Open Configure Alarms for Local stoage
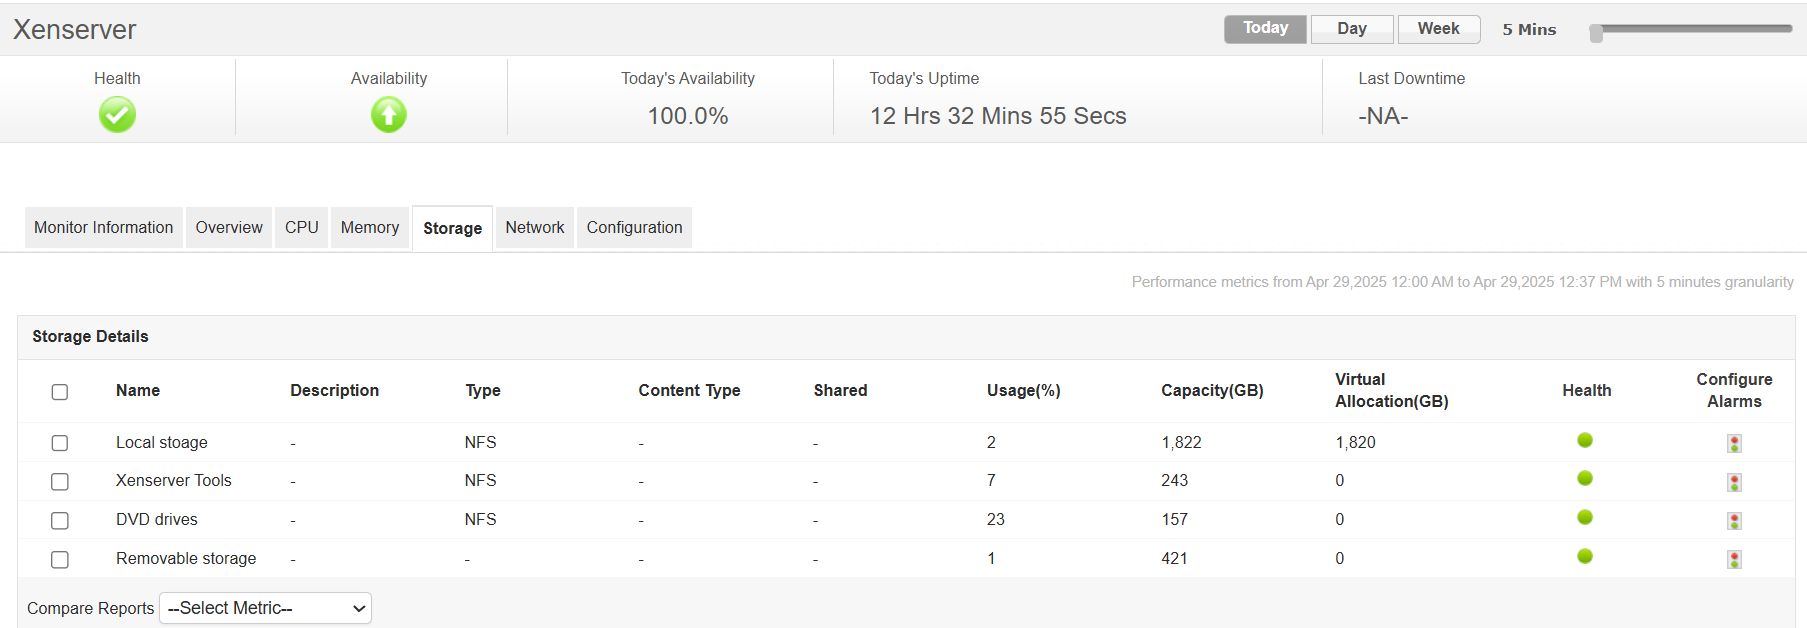Image resolution: width=1807 pixels, height=628 pixels. [1733, 441]
